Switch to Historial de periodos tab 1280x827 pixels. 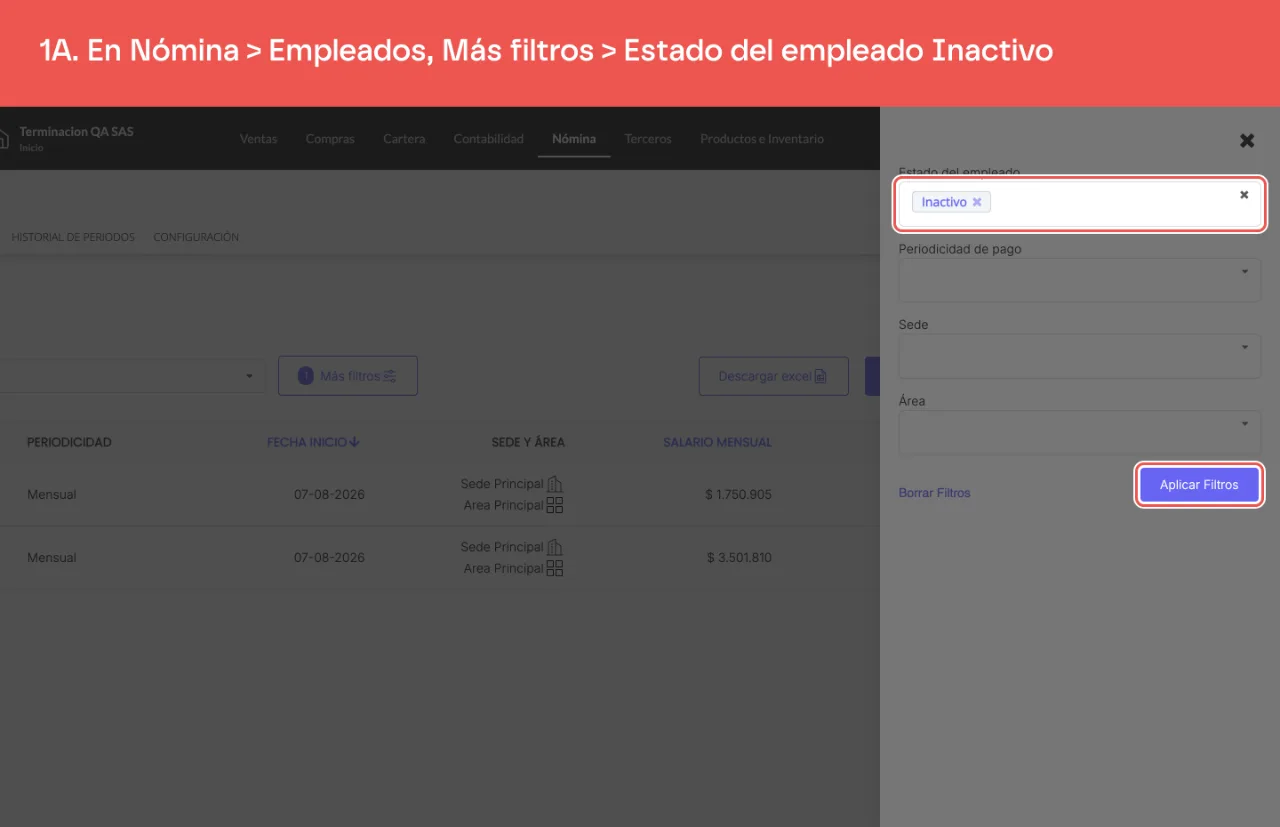click(x=73, y=237)
